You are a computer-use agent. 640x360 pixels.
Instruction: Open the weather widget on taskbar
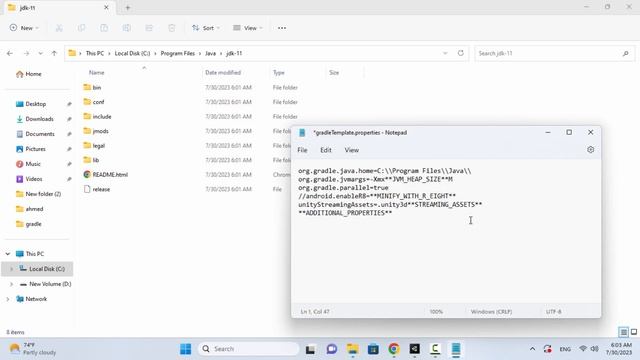(x=33, y=349)
